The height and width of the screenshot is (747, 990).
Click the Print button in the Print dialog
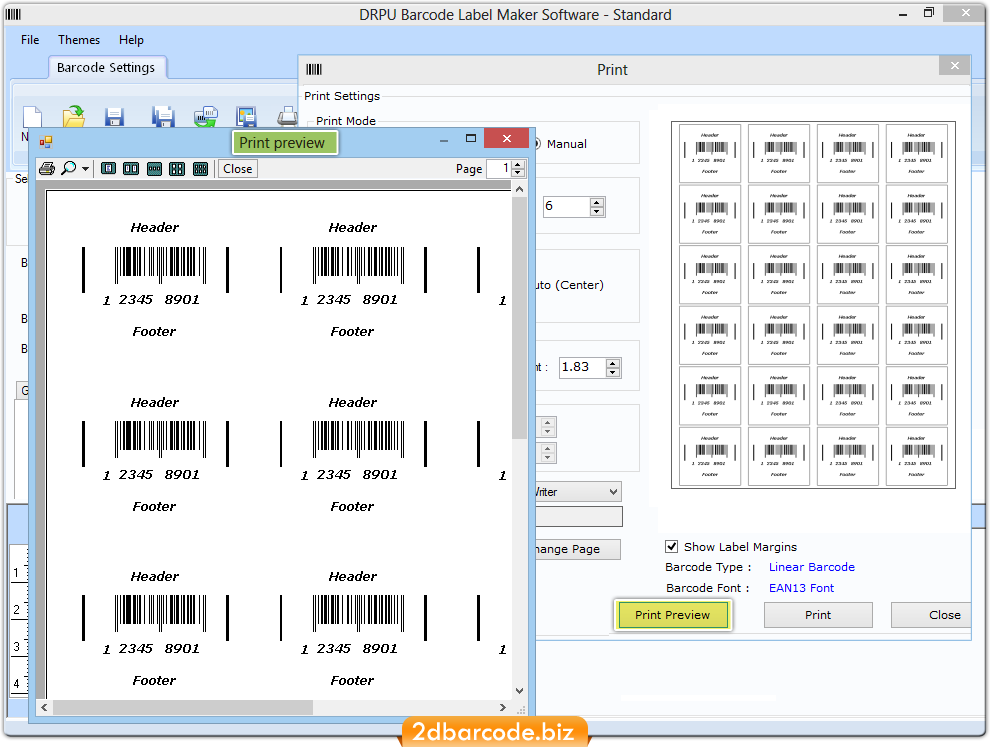pyautogui.click(x=818, y=615)
